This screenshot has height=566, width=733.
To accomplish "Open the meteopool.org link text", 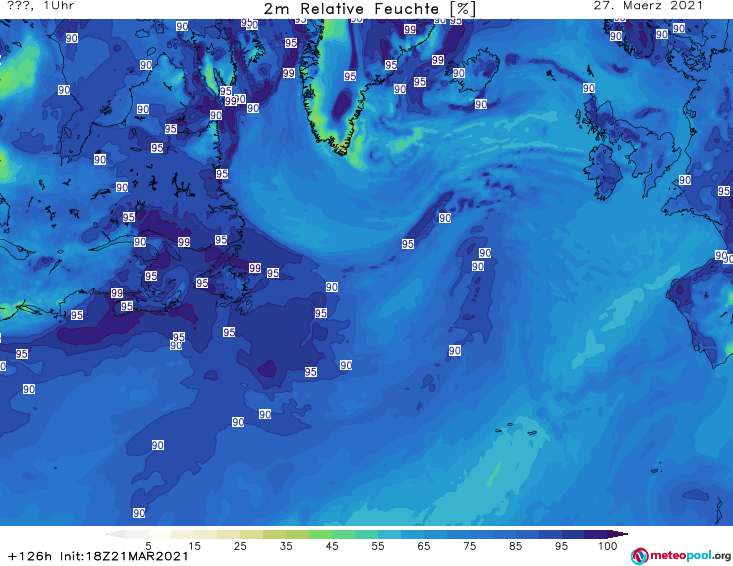I will (690, 556).
